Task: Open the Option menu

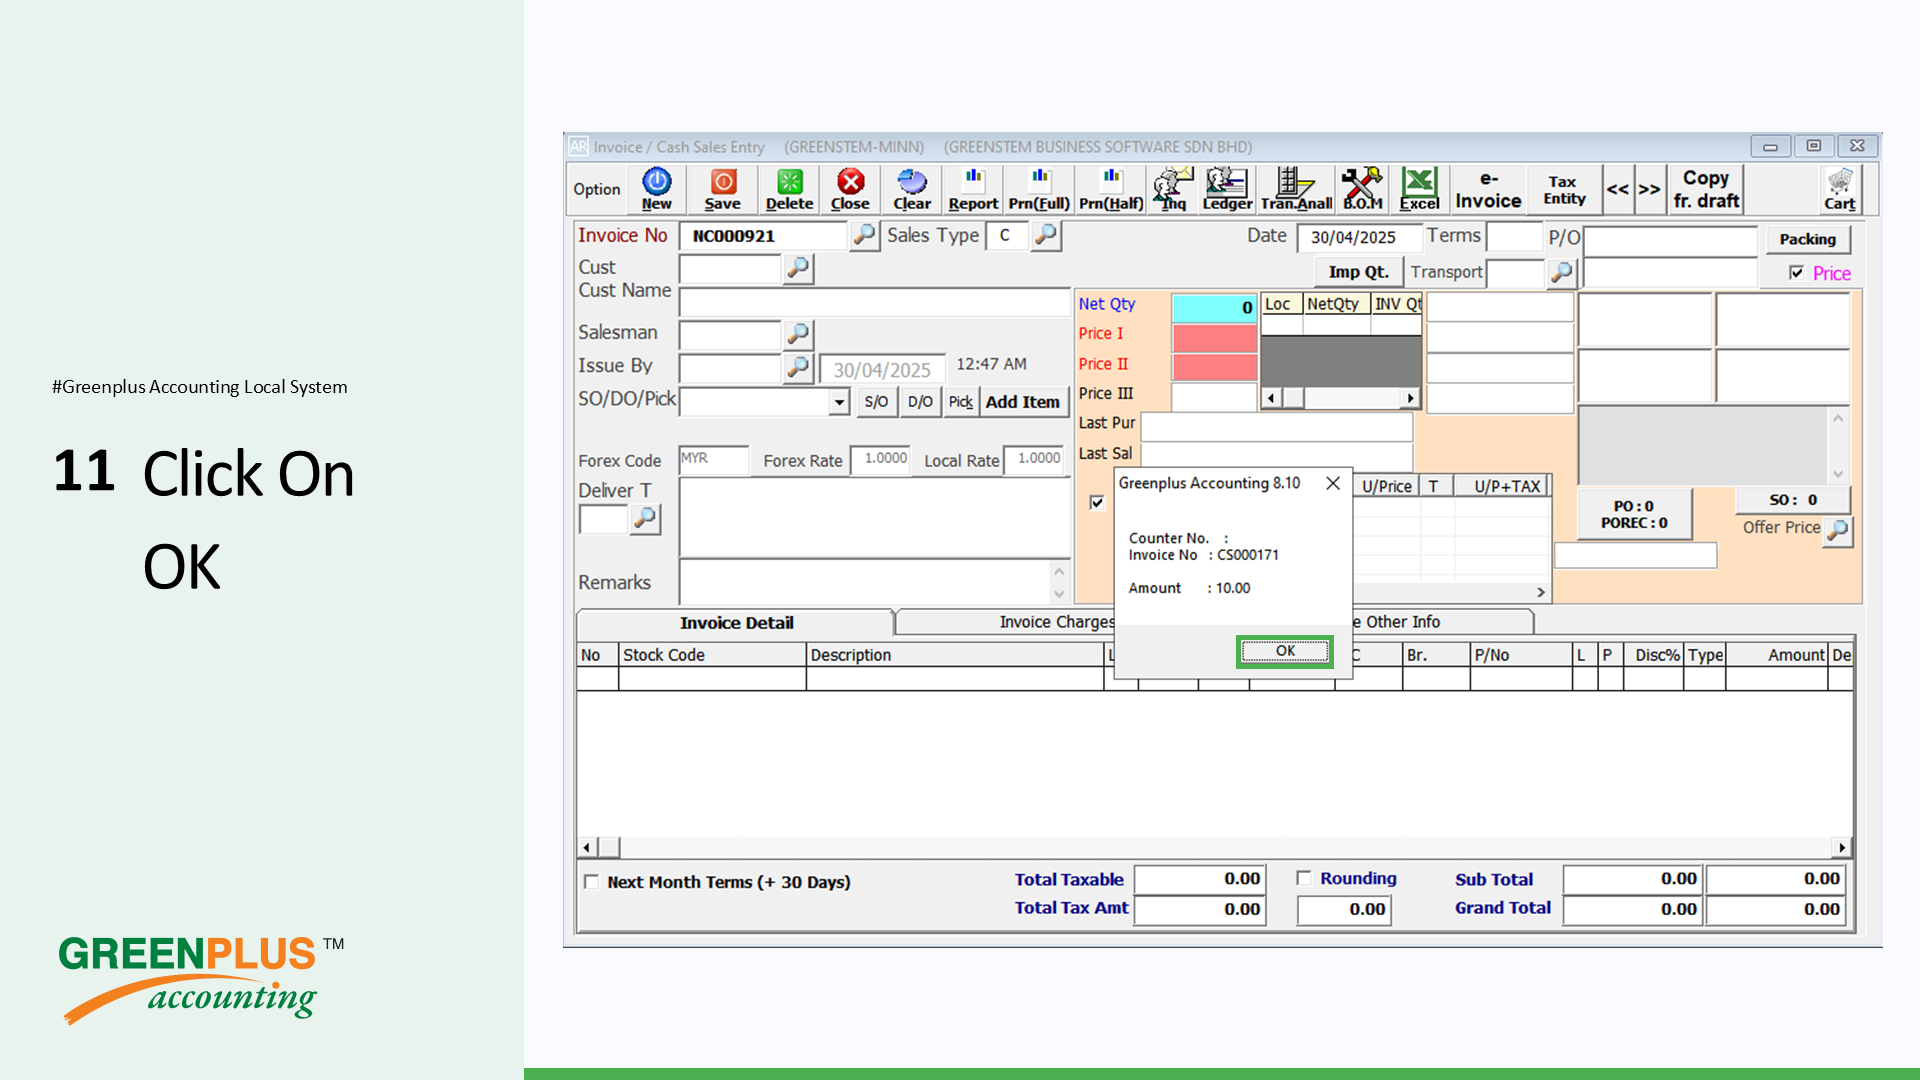Action: (x=597, y=189)
